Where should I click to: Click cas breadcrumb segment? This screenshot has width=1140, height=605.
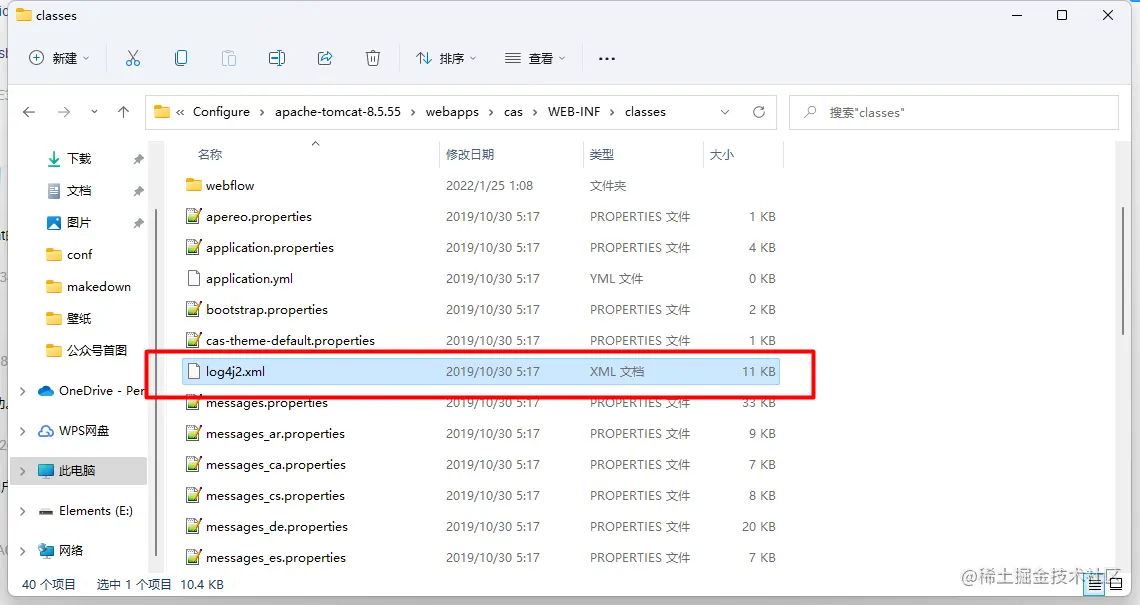click(513, 112)
